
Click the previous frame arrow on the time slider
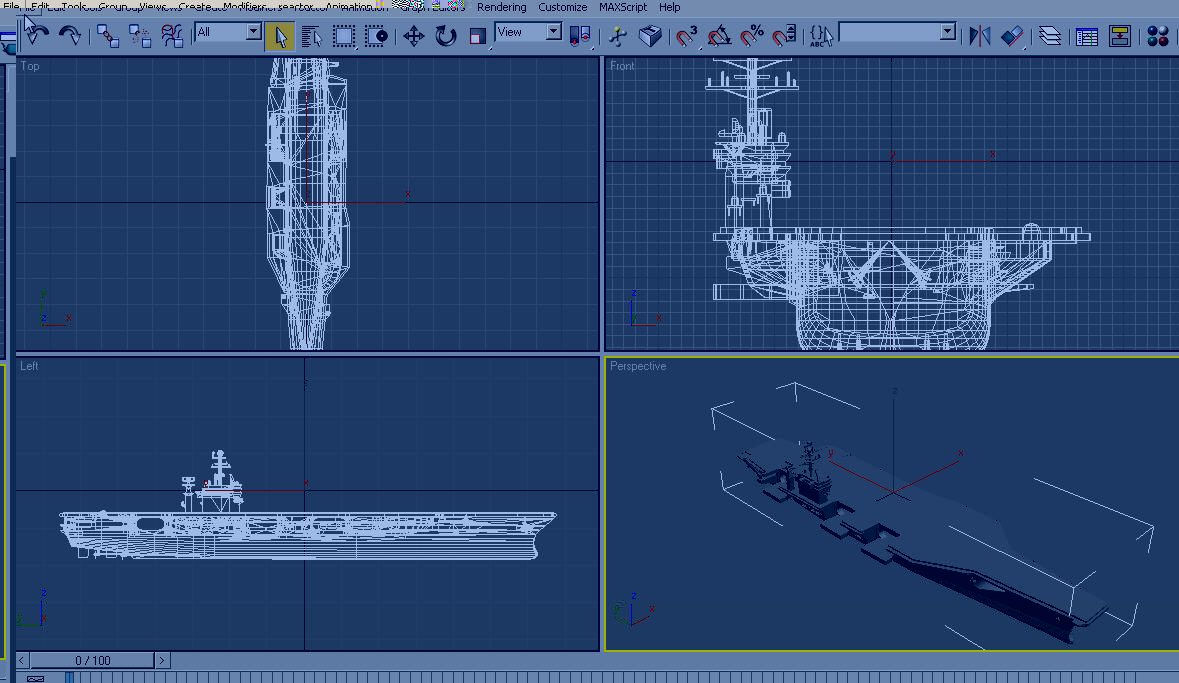23,660
